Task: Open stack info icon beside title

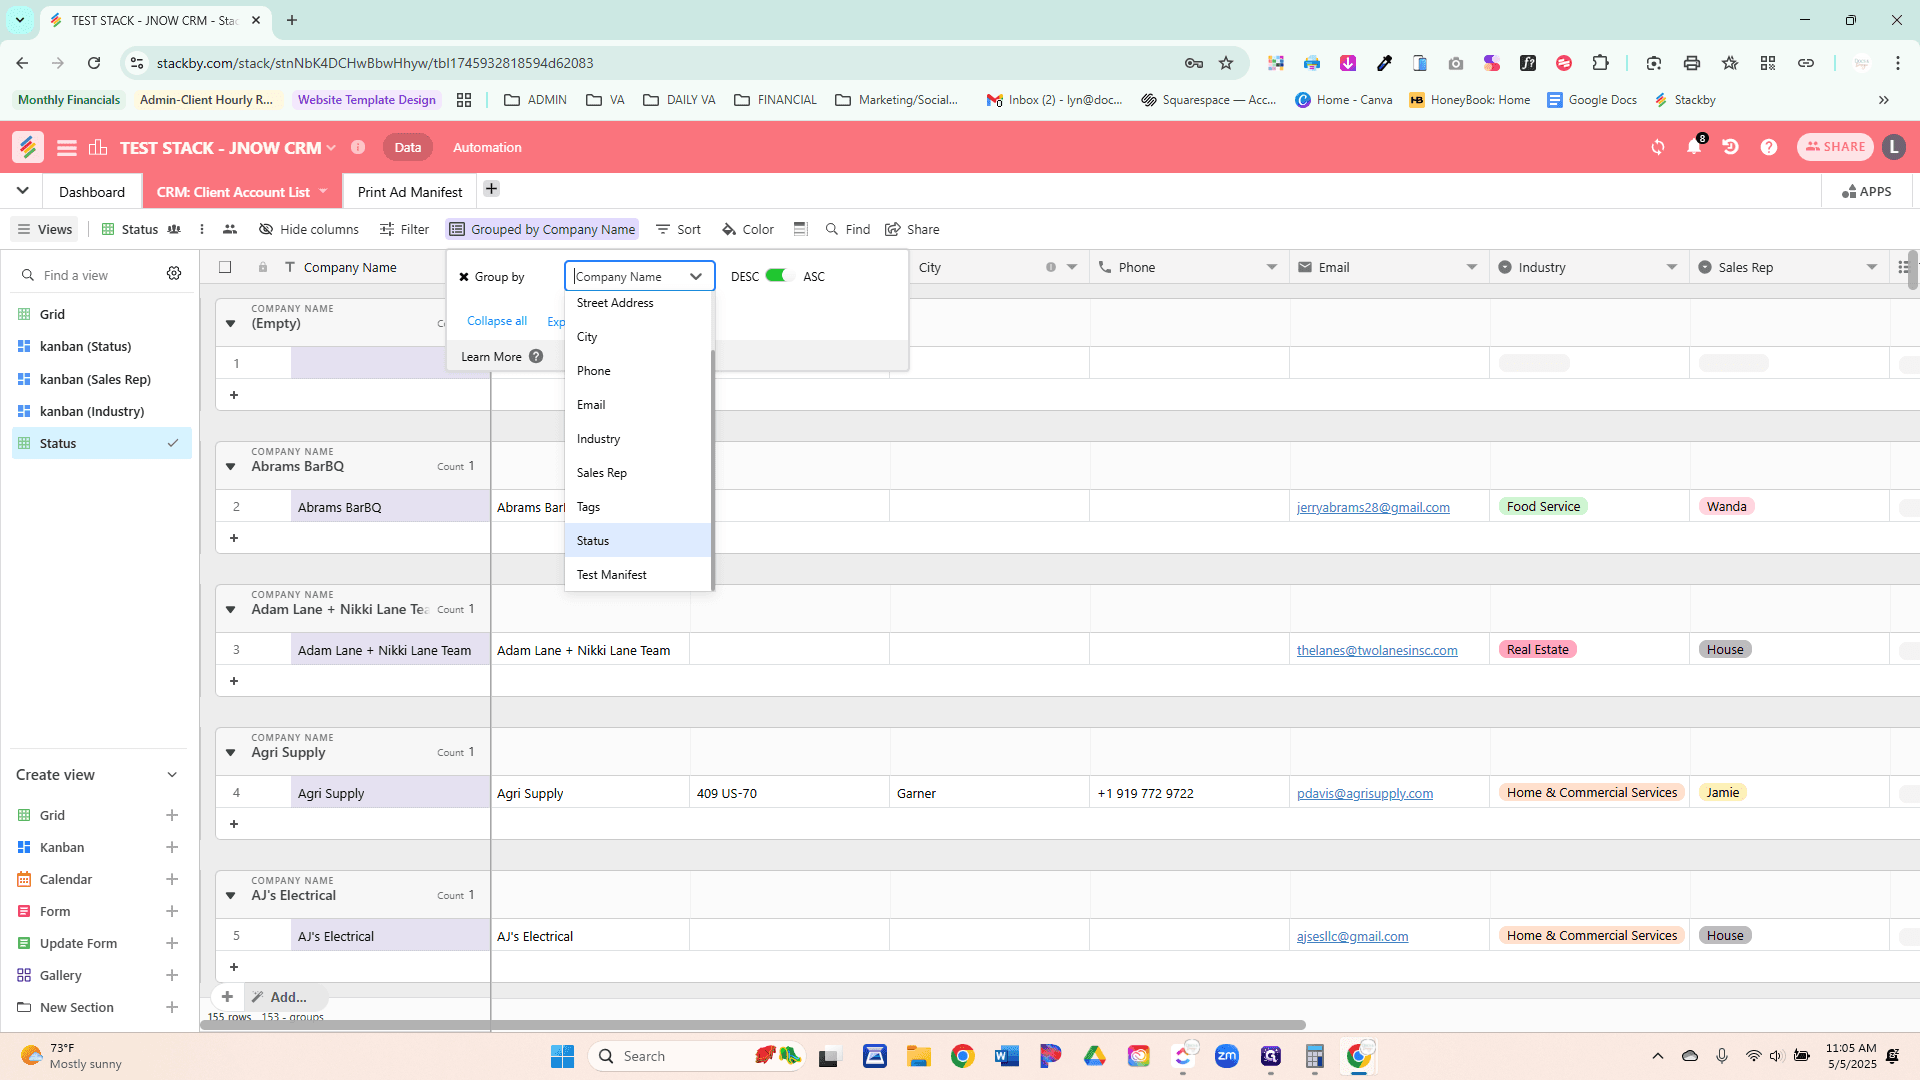Action: pyautogui.click(x=358, y=147)
